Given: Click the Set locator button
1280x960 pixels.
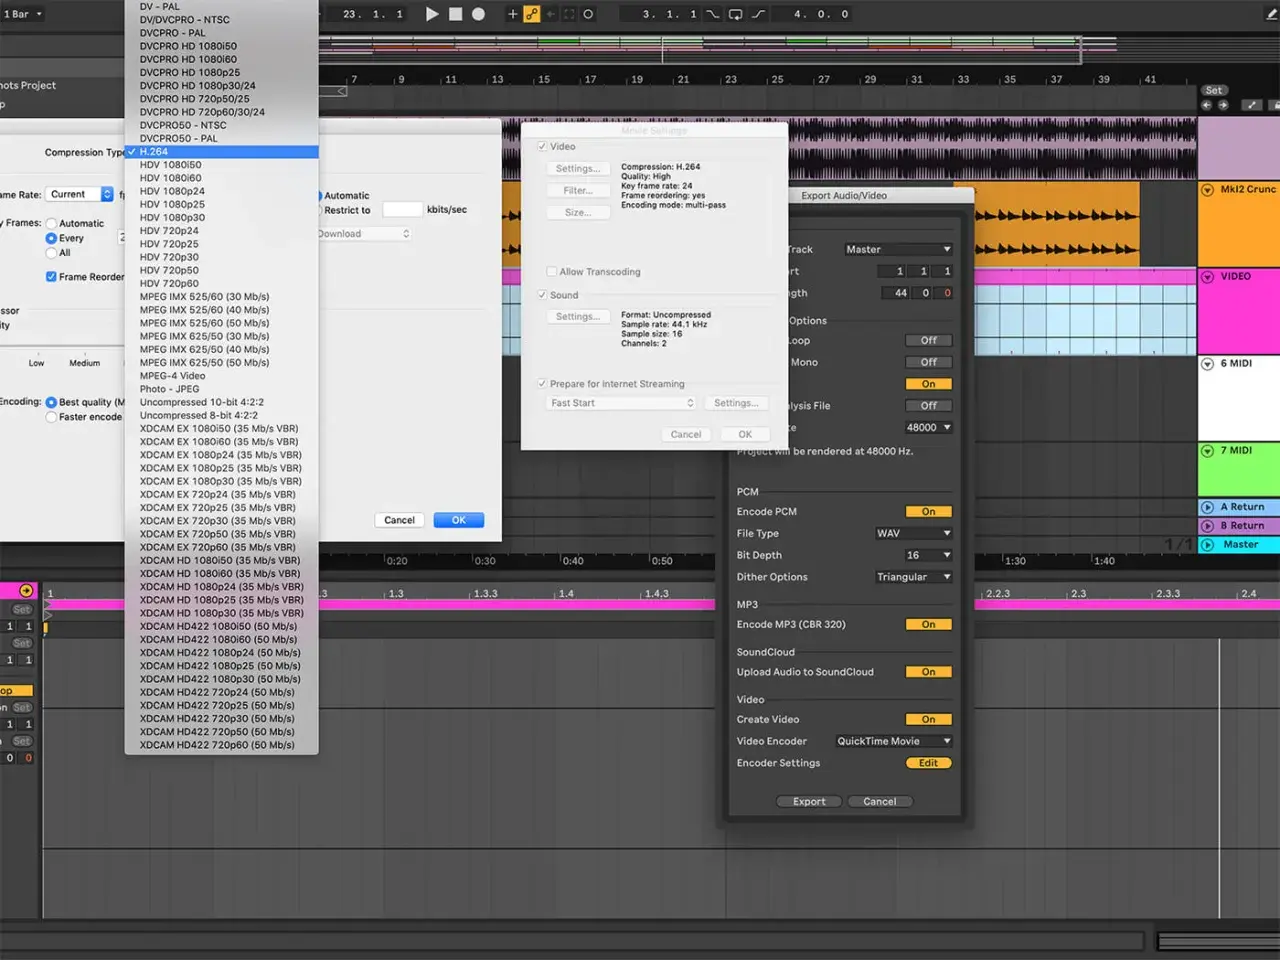Looking at the screenshot, I should [x=1214, y=90].
